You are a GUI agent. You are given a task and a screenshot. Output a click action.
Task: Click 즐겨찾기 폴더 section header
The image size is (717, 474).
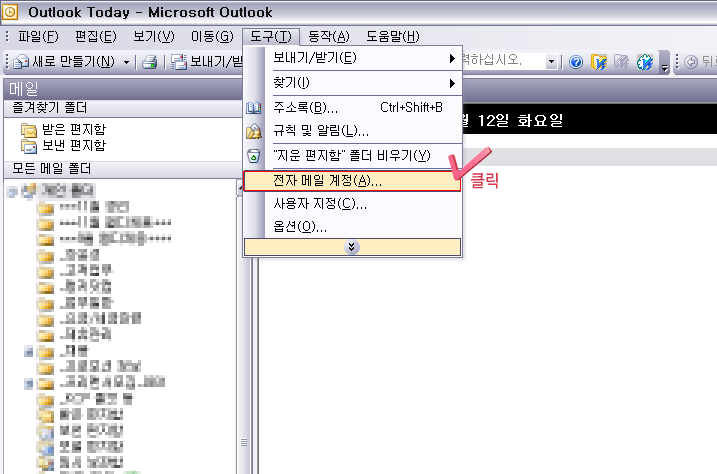(x=123, y=108)
